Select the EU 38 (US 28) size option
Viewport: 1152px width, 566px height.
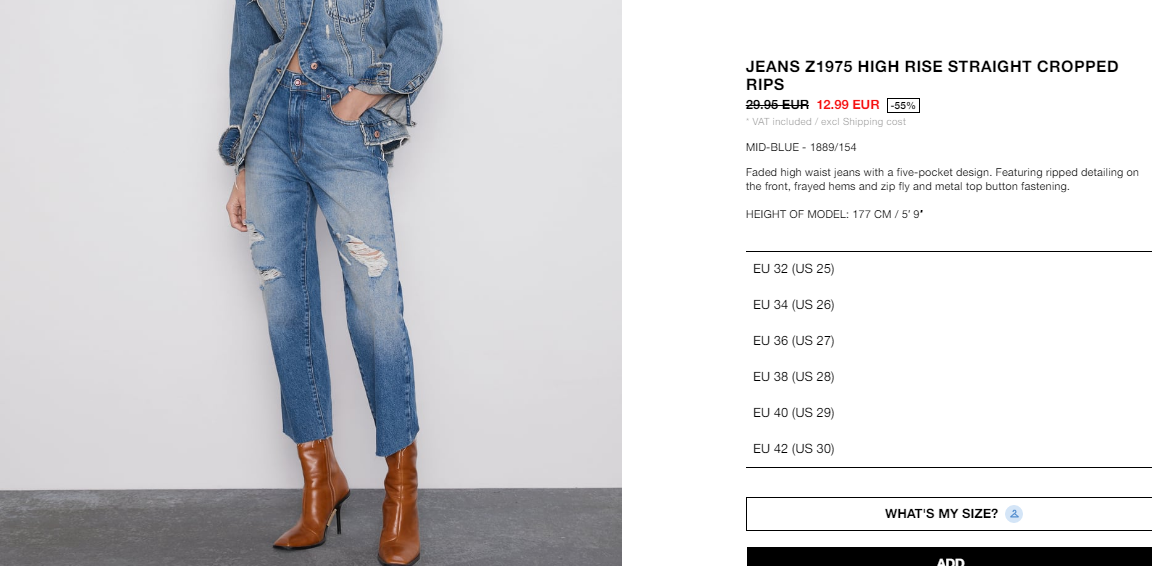tap(948, 377)
